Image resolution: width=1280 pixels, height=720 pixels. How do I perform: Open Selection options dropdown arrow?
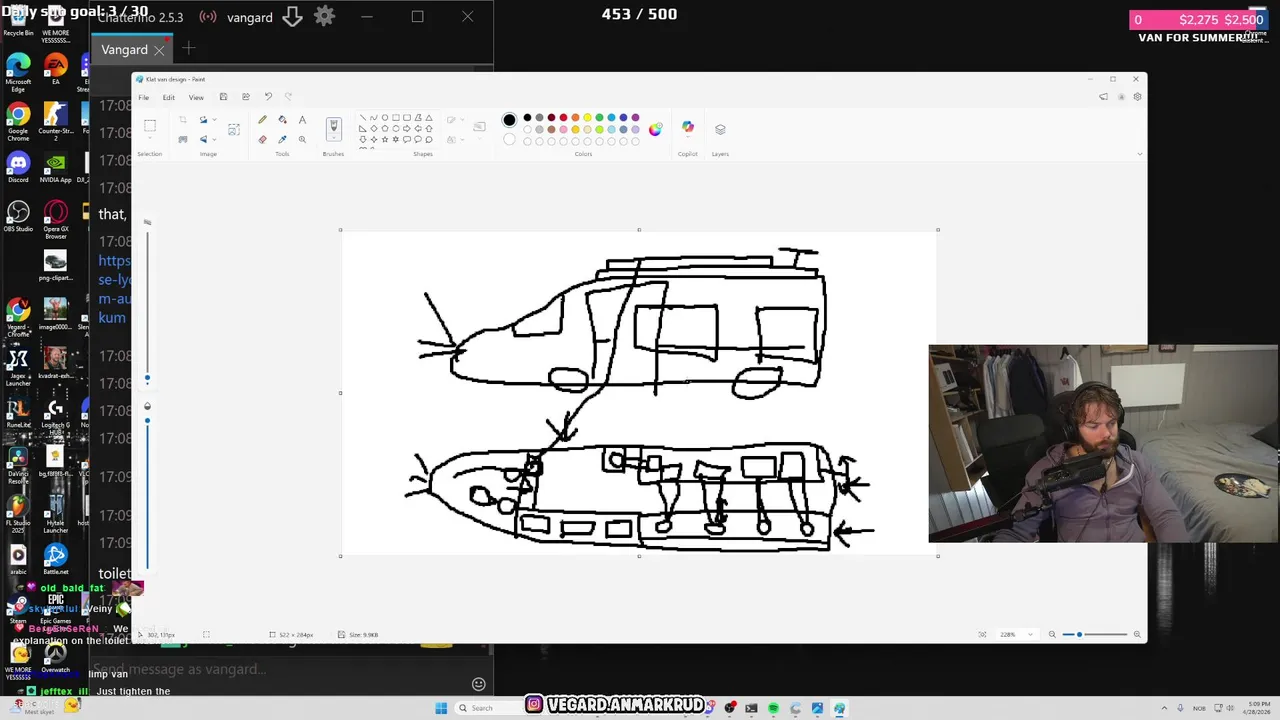coord(150,138)
